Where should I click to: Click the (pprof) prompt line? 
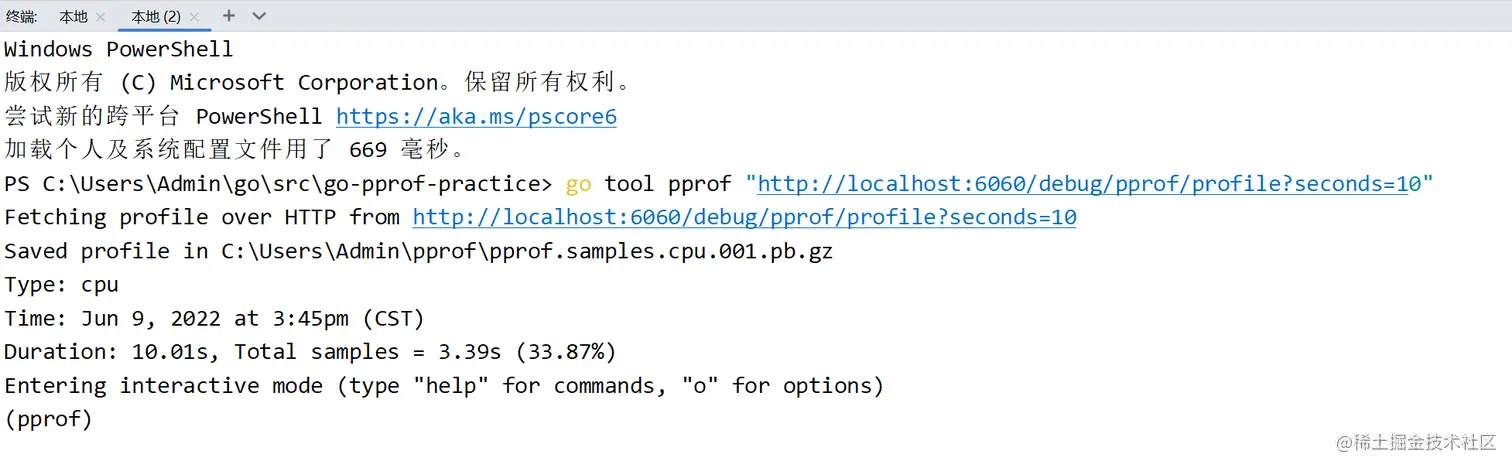49,419
